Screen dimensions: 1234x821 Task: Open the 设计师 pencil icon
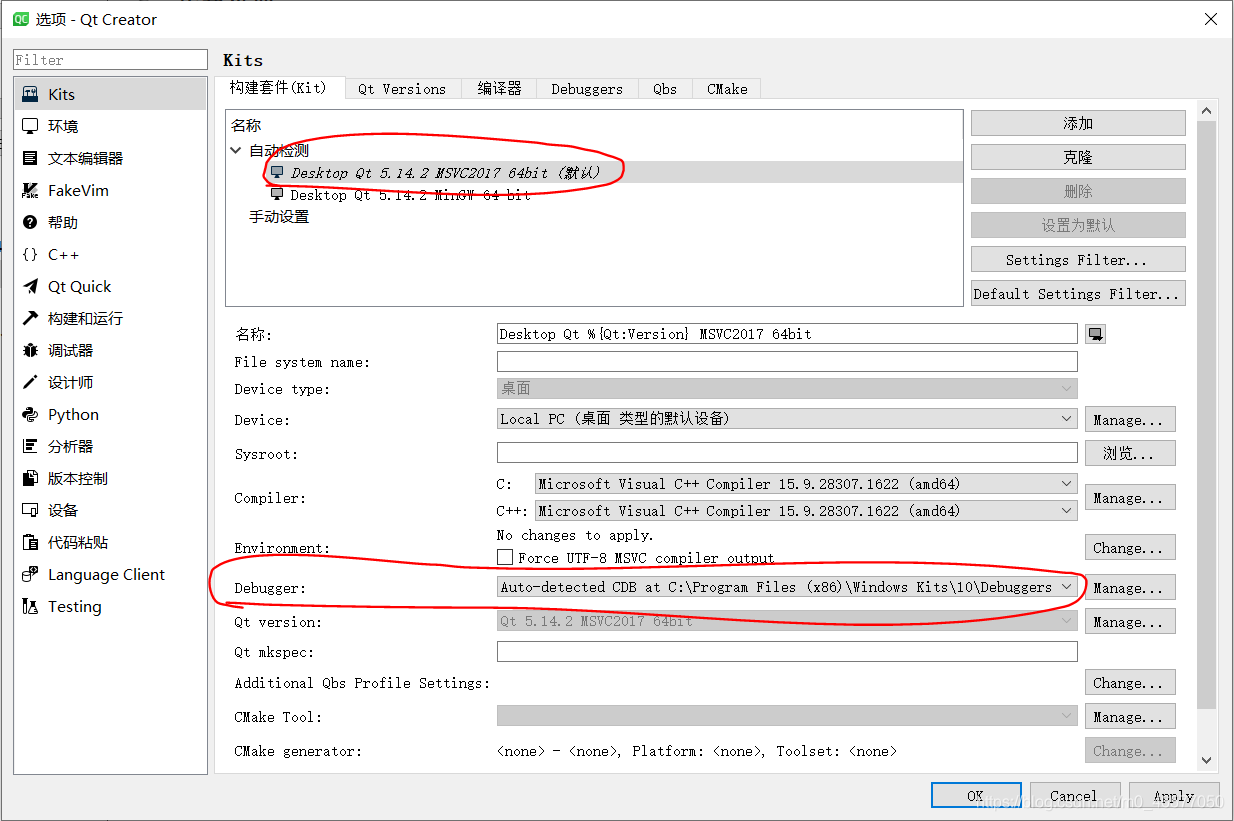point(30,382)
